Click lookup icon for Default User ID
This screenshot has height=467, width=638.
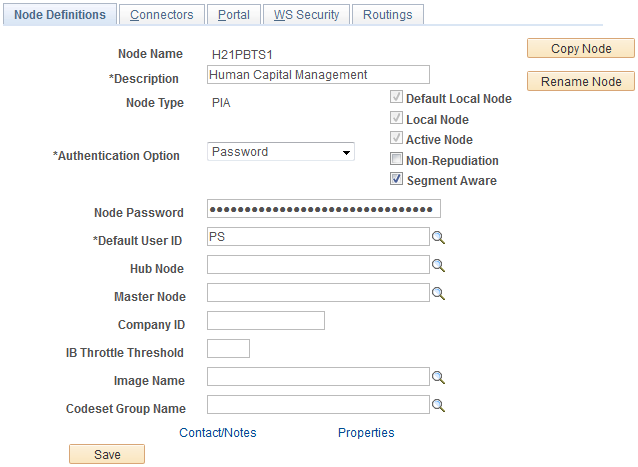click(437, 237)
